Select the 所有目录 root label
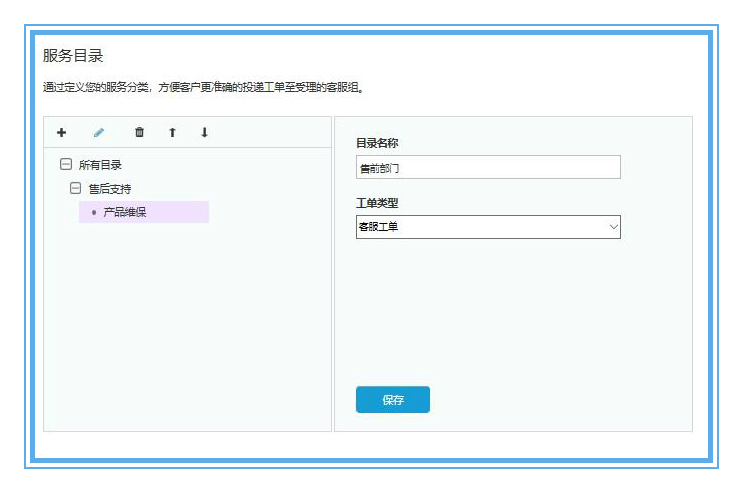743x493 pixels. point(100,165)
